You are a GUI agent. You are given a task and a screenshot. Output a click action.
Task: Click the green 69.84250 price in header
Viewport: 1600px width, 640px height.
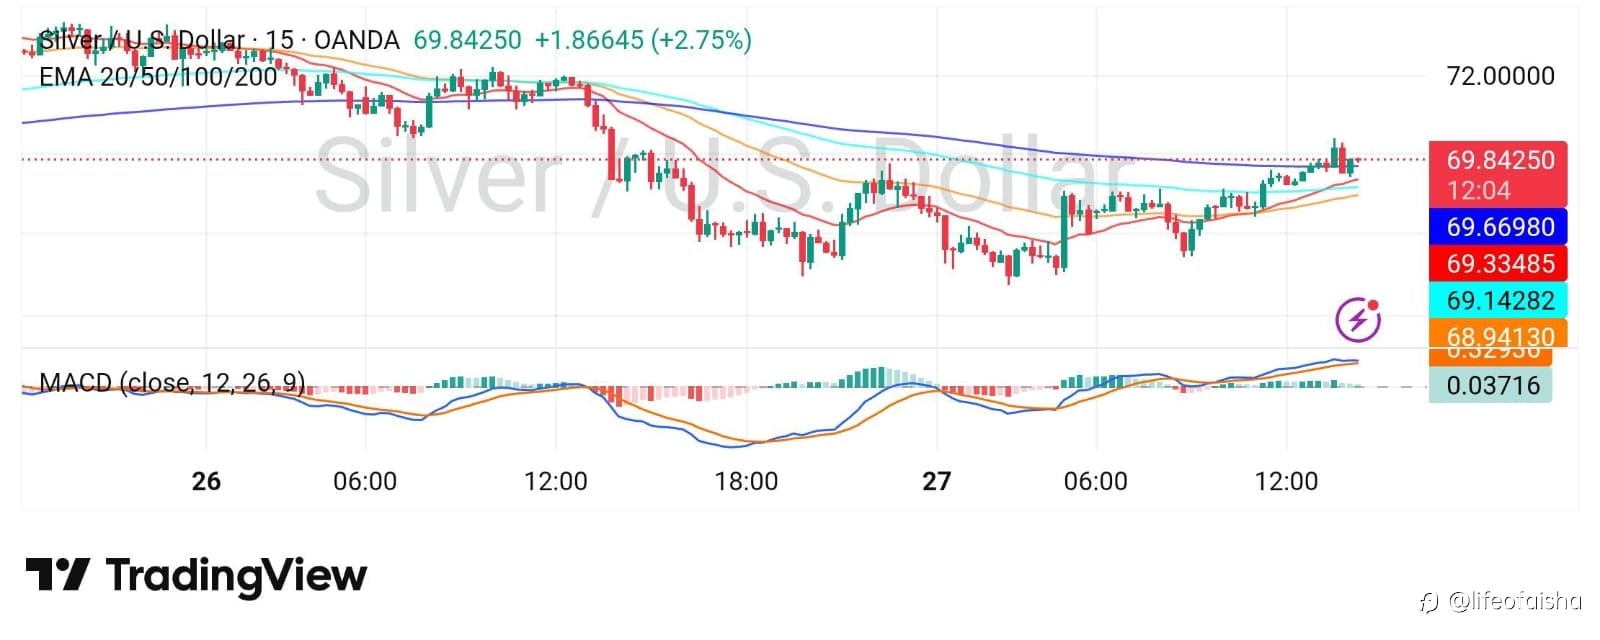(x=467, y=40)
